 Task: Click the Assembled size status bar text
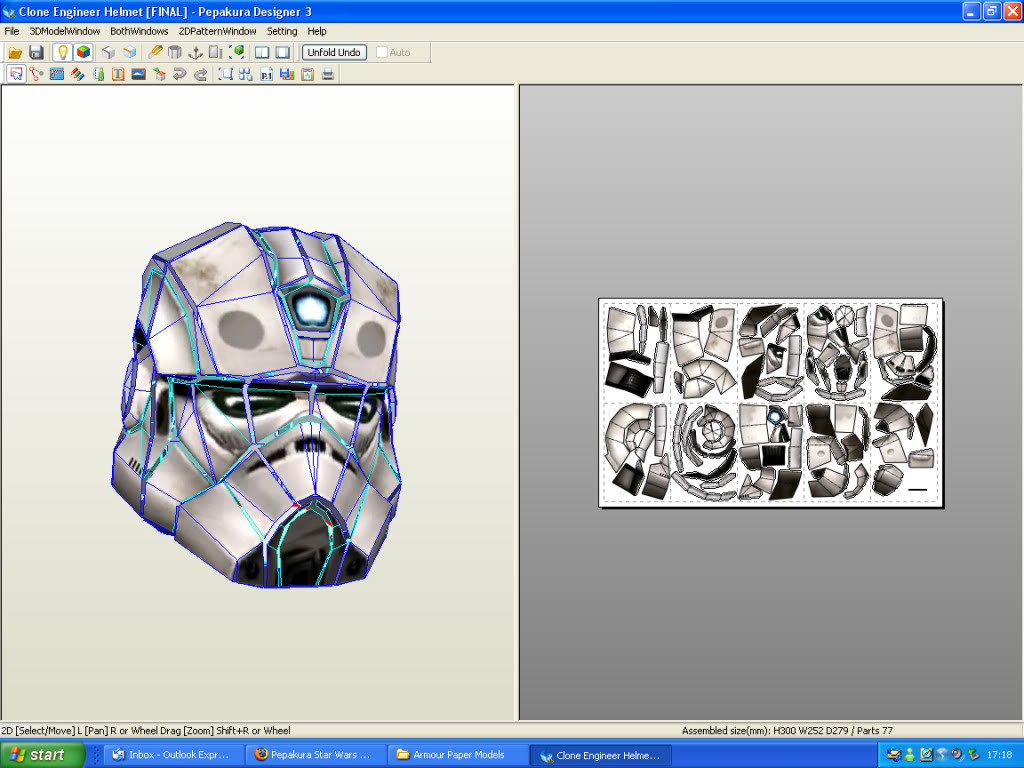(787, 731)
